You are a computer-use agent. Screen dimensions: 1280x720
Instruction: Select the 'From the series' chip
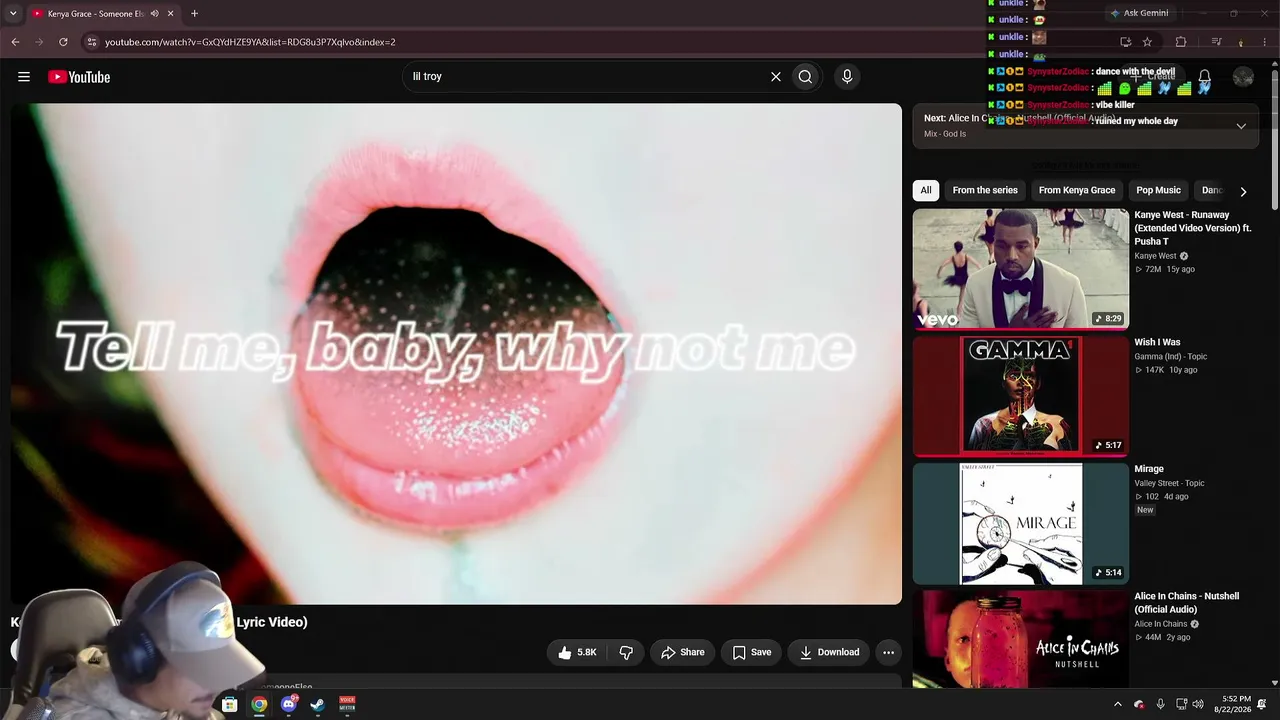(x=985, y=190)
